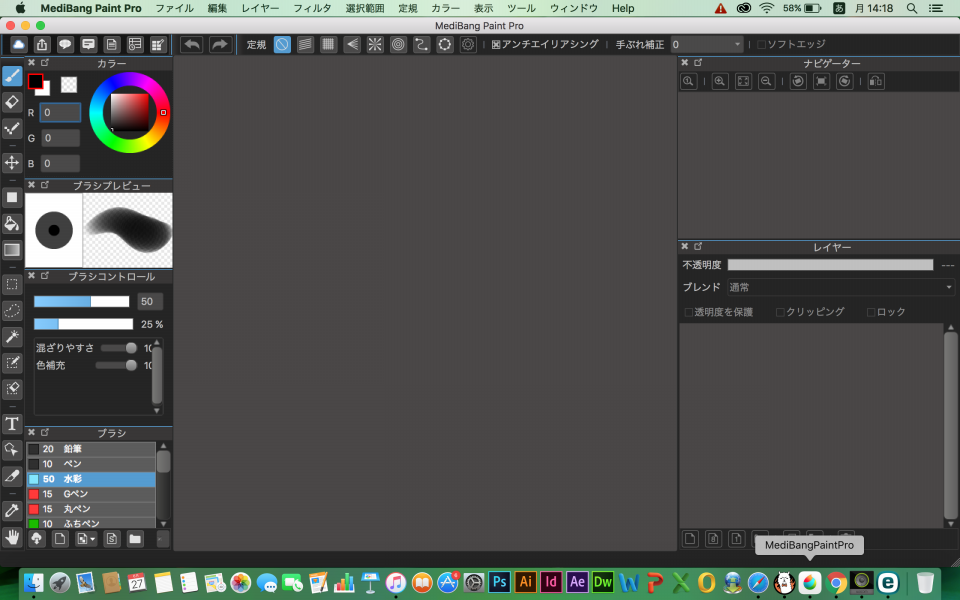Click the Spotlight search icon in menu bar
This screenshot has height=600, width=960.
pos(912,9)
